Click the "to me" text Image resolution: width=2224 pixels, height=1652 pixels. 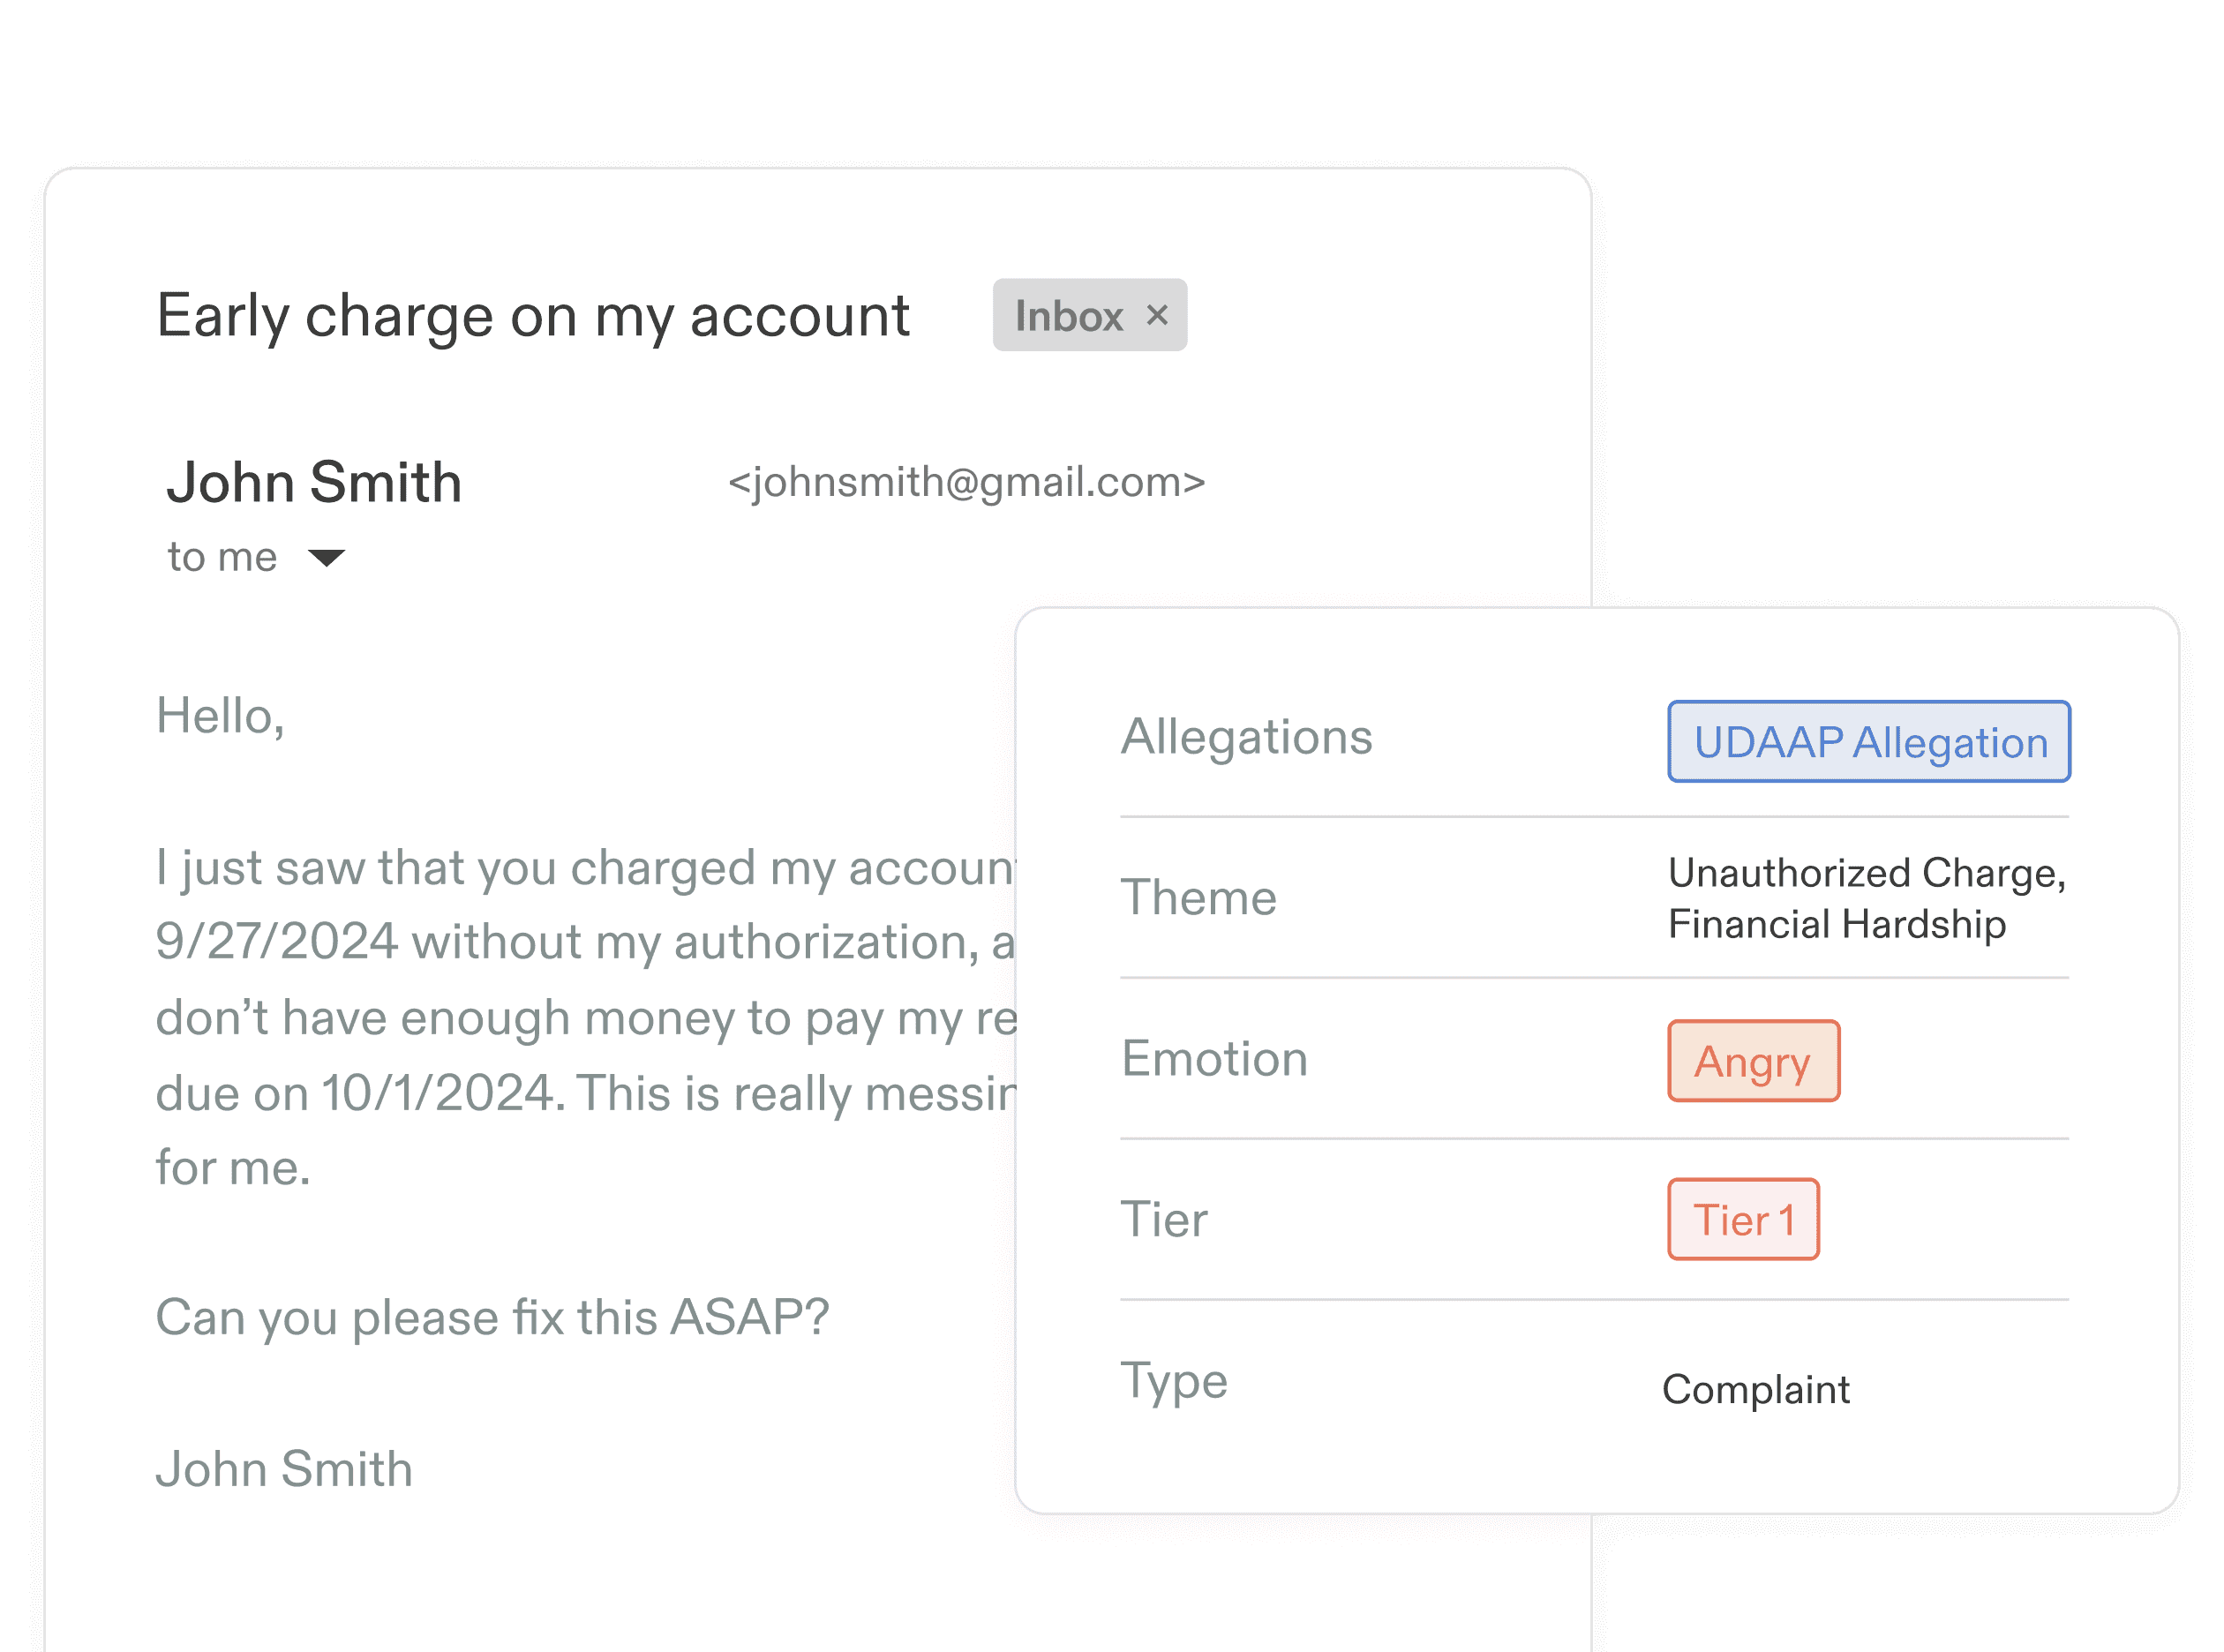(222, 557)
